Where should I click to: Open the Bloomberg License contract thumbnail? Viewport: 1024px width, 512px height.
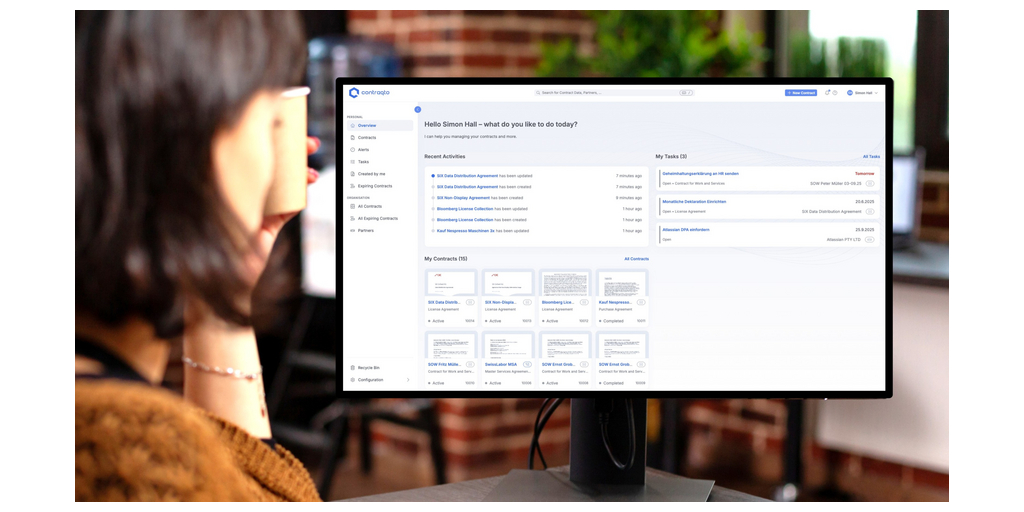pyautogui.click(x=565, y=283)
